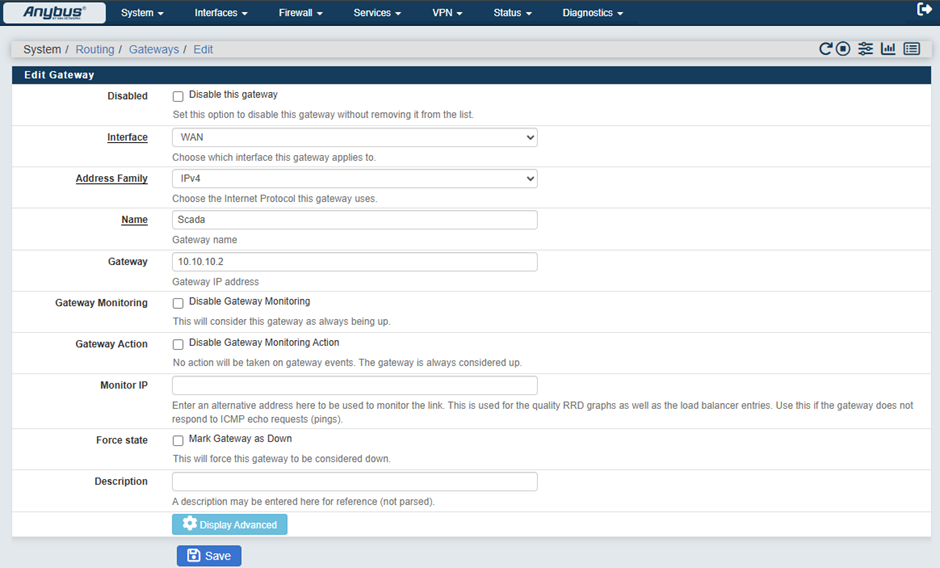Click the stop service icon
Screen dimensions: 940x568
point(843,49)
